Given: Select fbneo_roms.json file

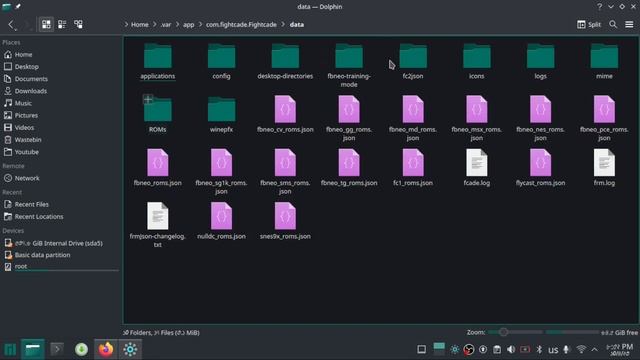Looking at the screenshot, I should [x=158, y=168].
